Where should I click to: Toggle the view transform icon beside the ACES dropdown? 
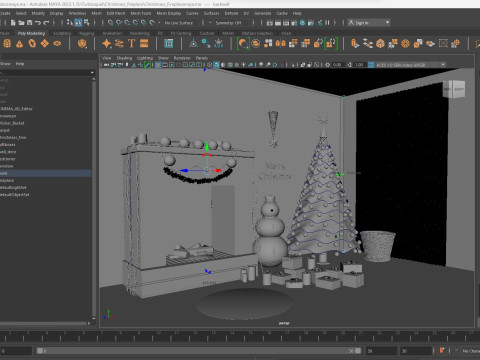click(x=371, y=65)
